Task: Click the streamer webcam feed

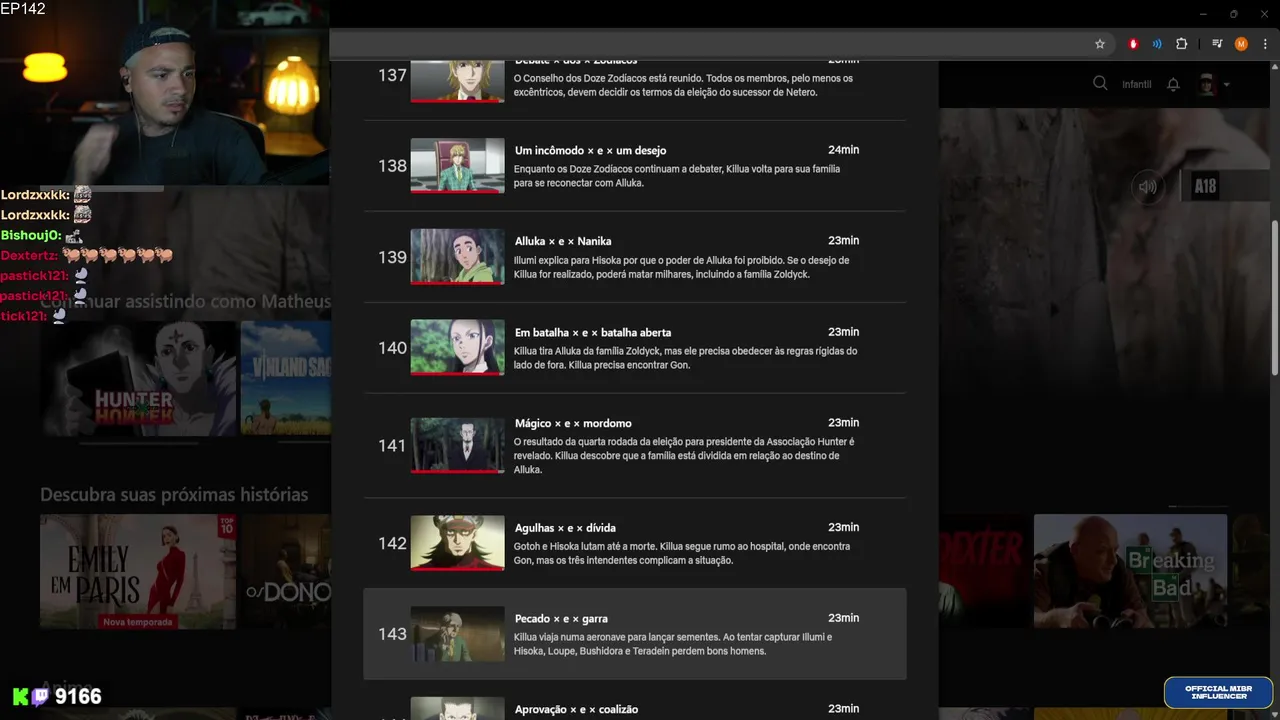Action: (165, 95)
